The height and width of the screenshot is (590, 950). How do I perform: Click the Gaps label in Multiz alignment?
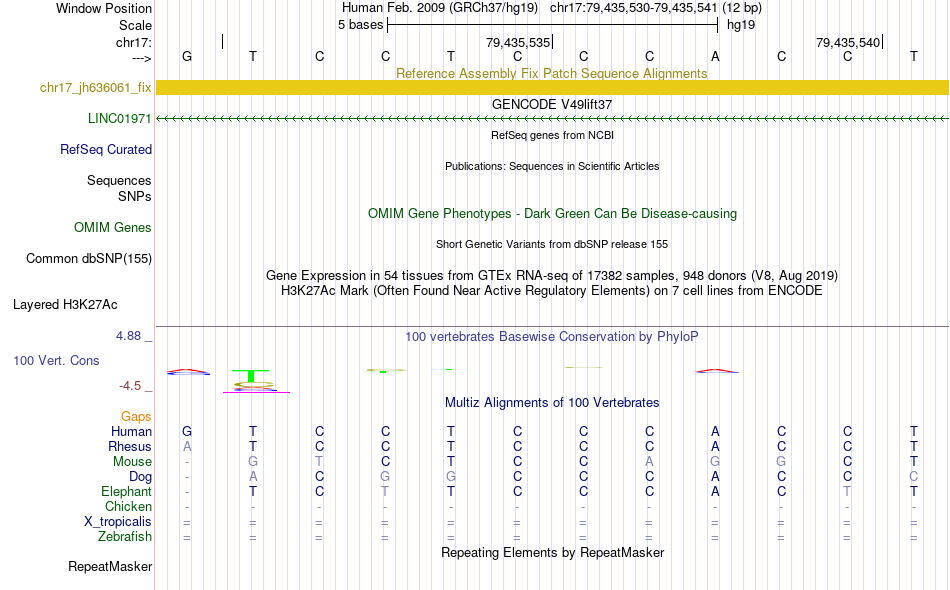click(136, 417)
